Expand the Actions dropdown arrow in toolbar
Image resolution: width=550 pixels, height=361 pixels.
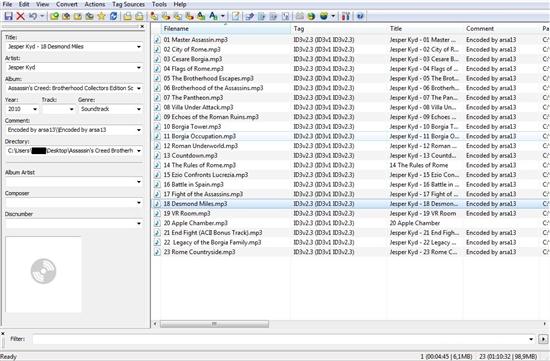coord(223,16)
